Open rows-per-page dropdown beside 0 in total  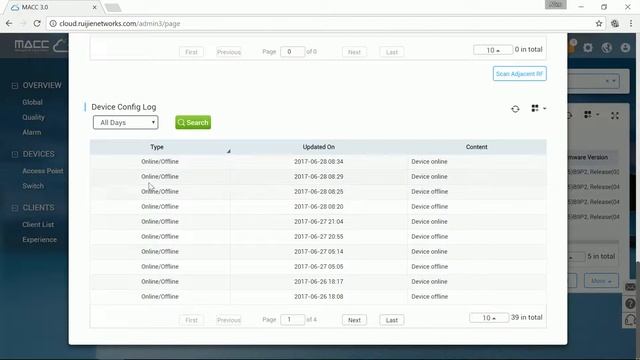493,50
